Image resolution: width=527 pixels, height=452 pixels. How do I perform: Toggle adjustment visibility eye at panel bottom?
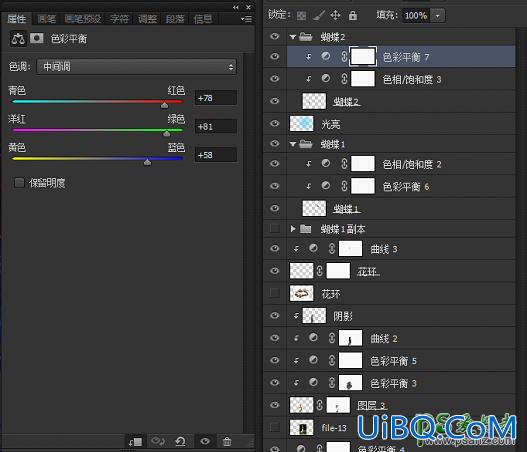point(205,441)
